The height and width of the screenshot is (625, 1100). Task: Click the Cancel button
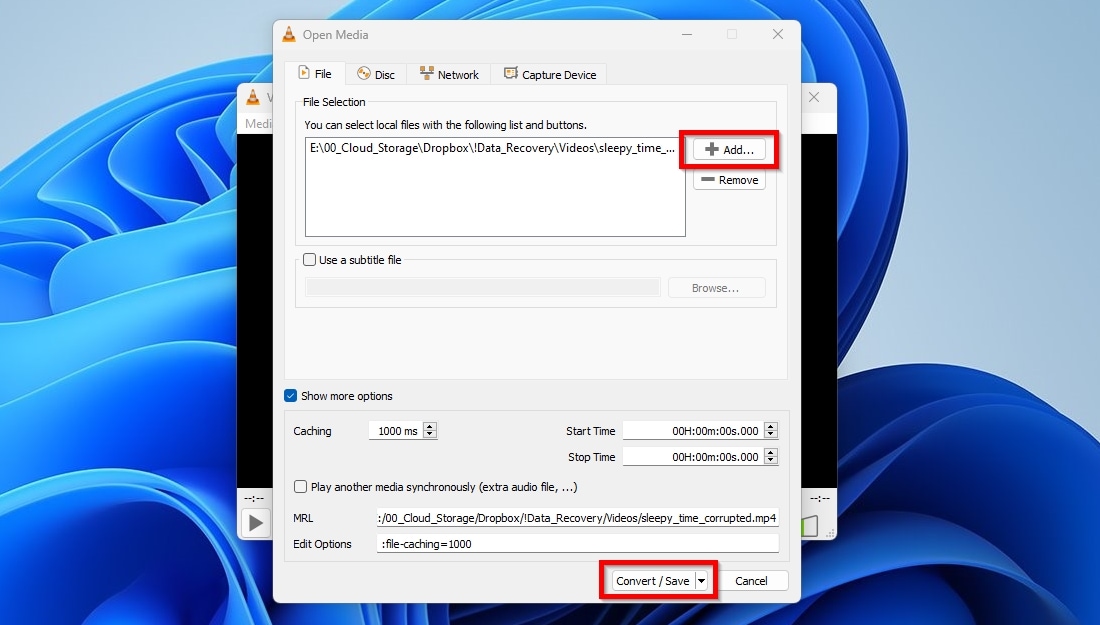point(751,581)
